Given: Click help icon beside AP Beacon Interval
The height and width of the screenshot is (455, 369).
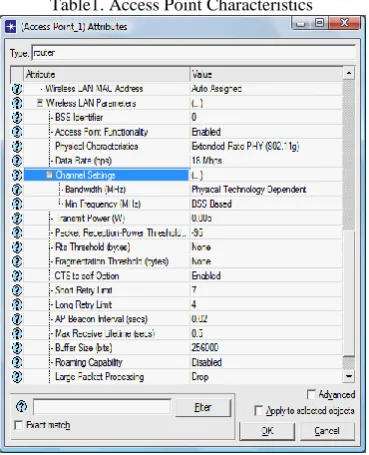Looking at the screenshot, I should tap(17, 319).
